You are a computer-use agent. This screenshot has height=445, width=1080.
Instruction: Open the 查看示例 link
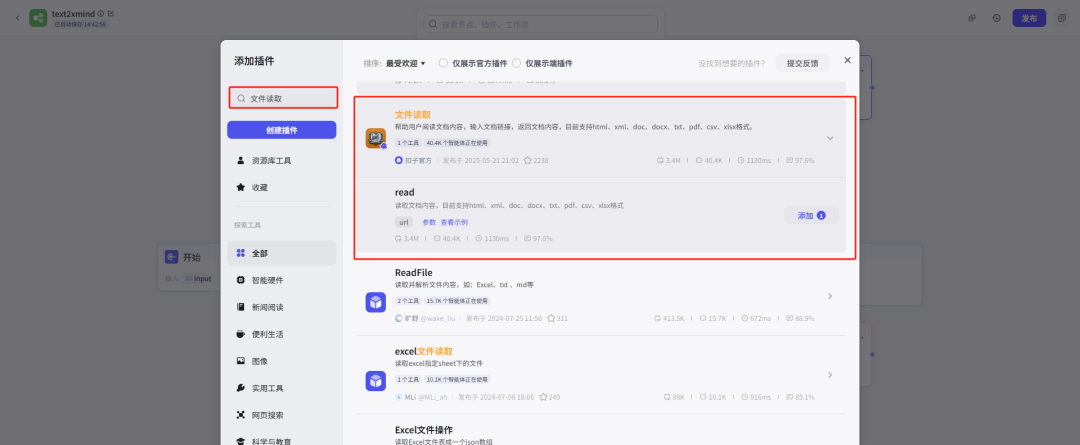point(454,222)
